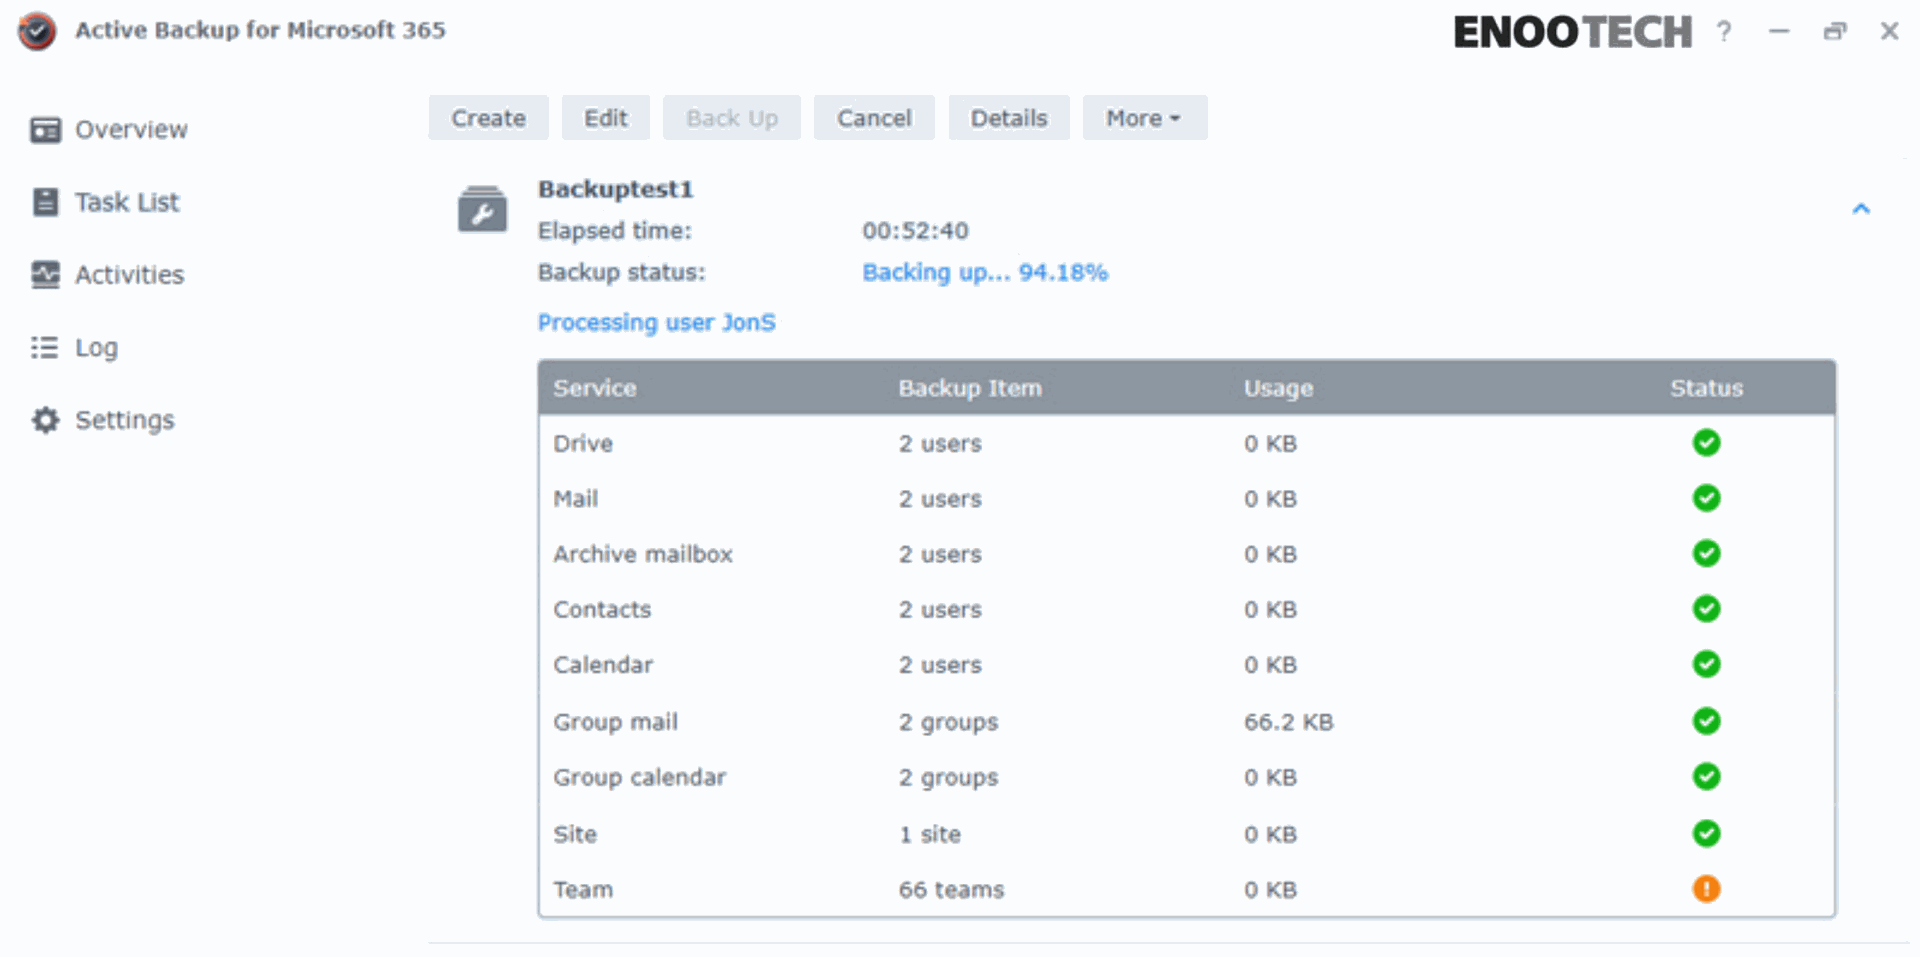This screenshot has width=1920, height=957.
Task: Click green check status for Contacts row
Action: pyautogui.click(x=1706, y=608)
